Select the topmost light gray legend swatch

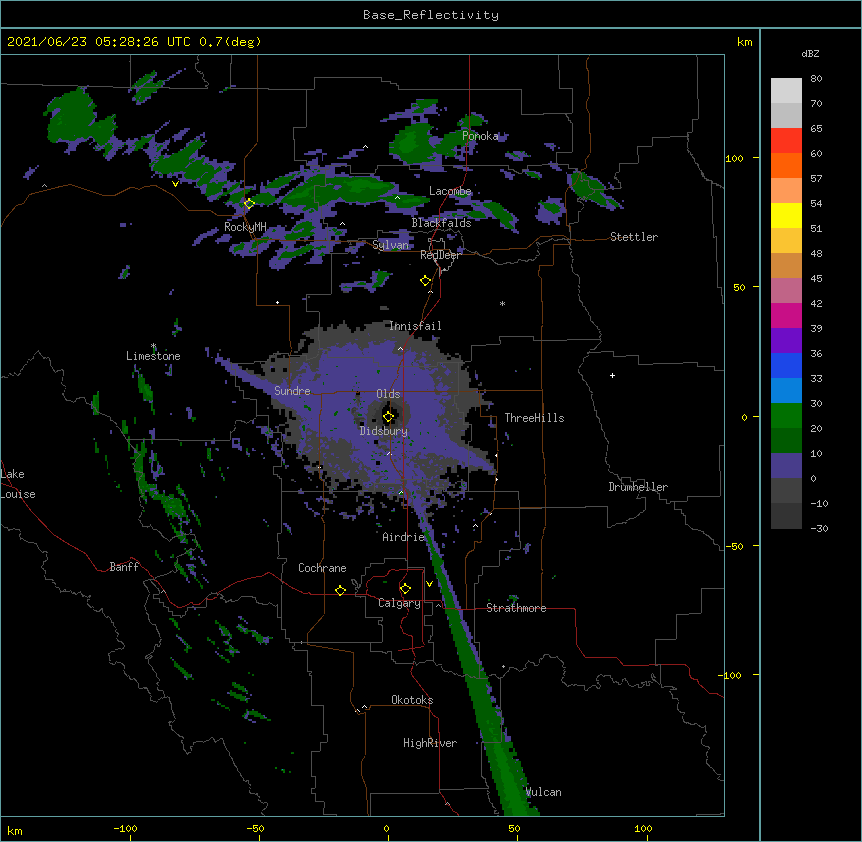pyautogui.click(x=786, y=91)
